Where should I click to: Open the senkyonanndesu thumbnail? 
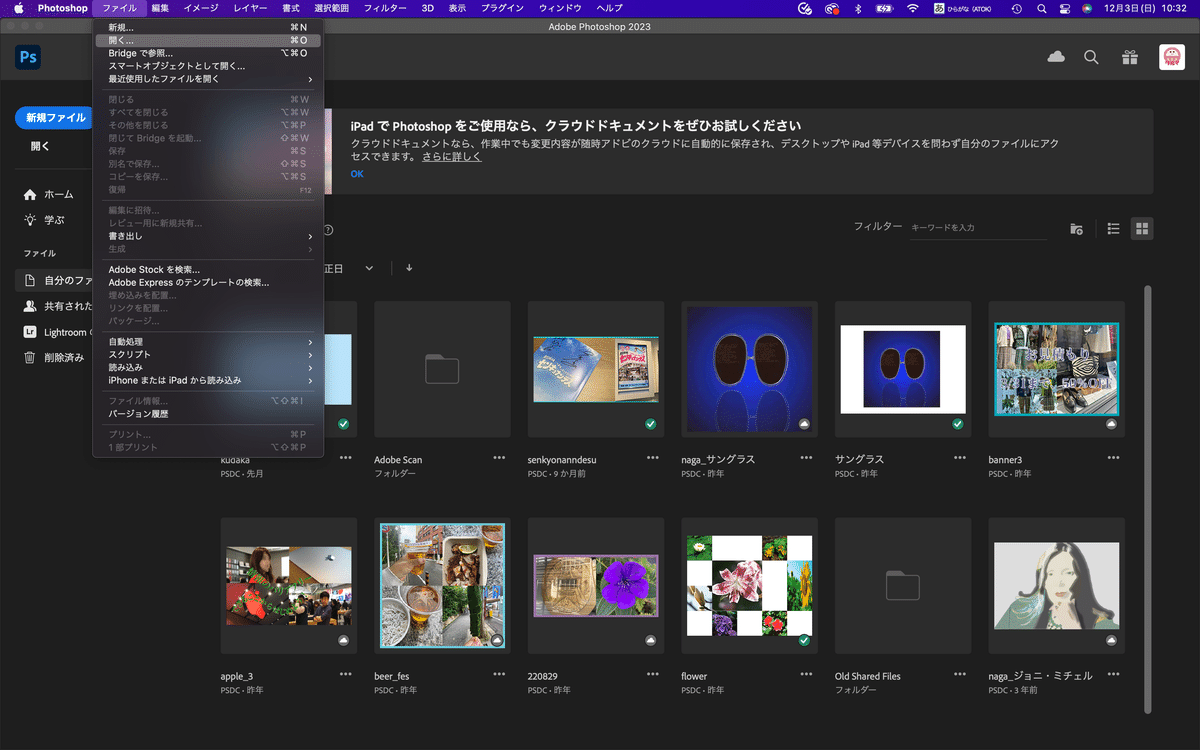596,370
